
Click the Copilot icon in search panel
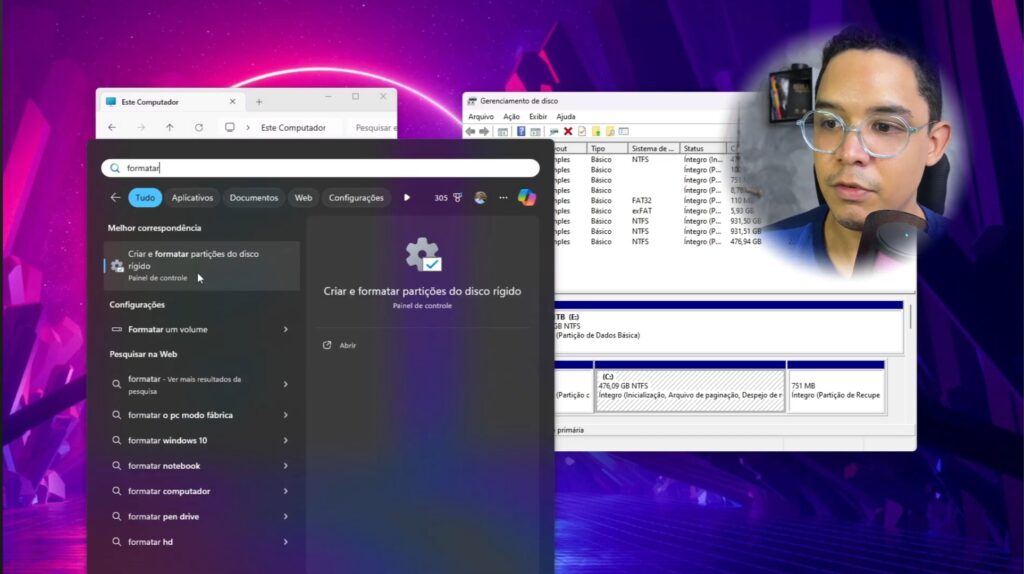[x=526, y=198]
